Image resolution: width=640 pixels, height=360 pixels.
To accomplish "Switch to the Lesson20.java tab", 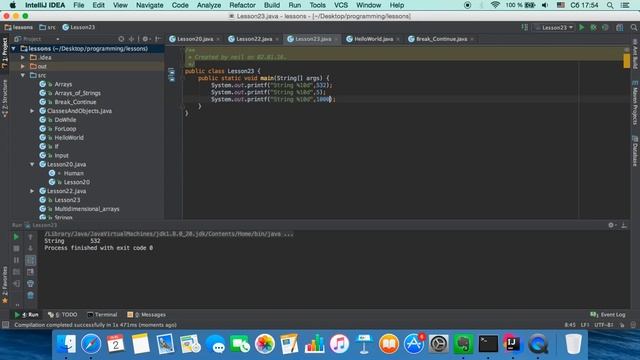I will 195,39.
